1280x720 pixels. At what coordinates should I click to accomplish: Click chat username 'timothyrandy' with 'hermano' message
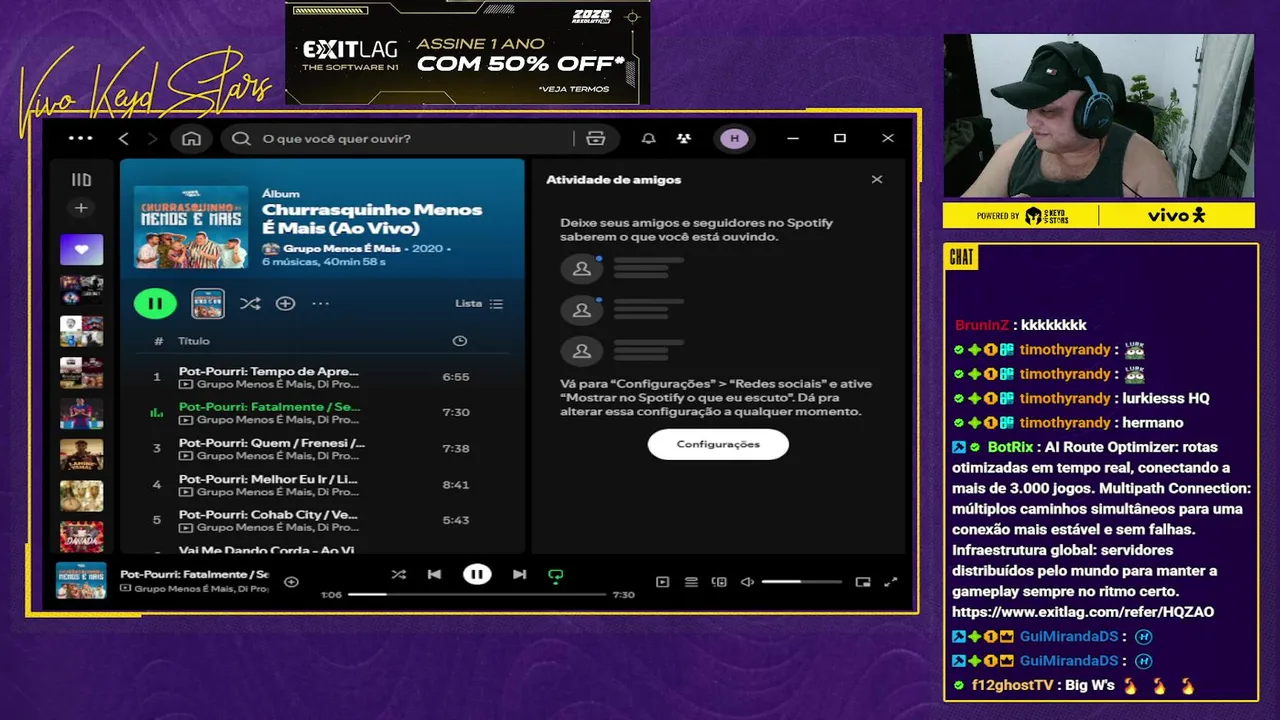pos(1065,423)
